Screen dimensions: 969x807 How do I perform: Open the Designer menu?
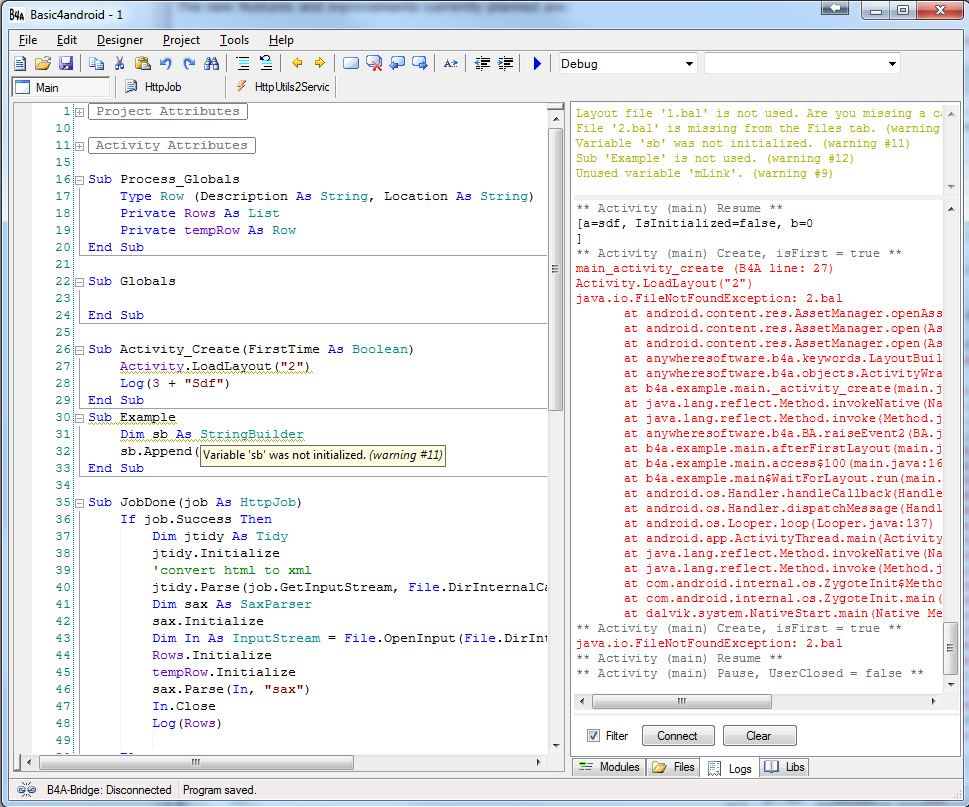(x=120, y=40)
